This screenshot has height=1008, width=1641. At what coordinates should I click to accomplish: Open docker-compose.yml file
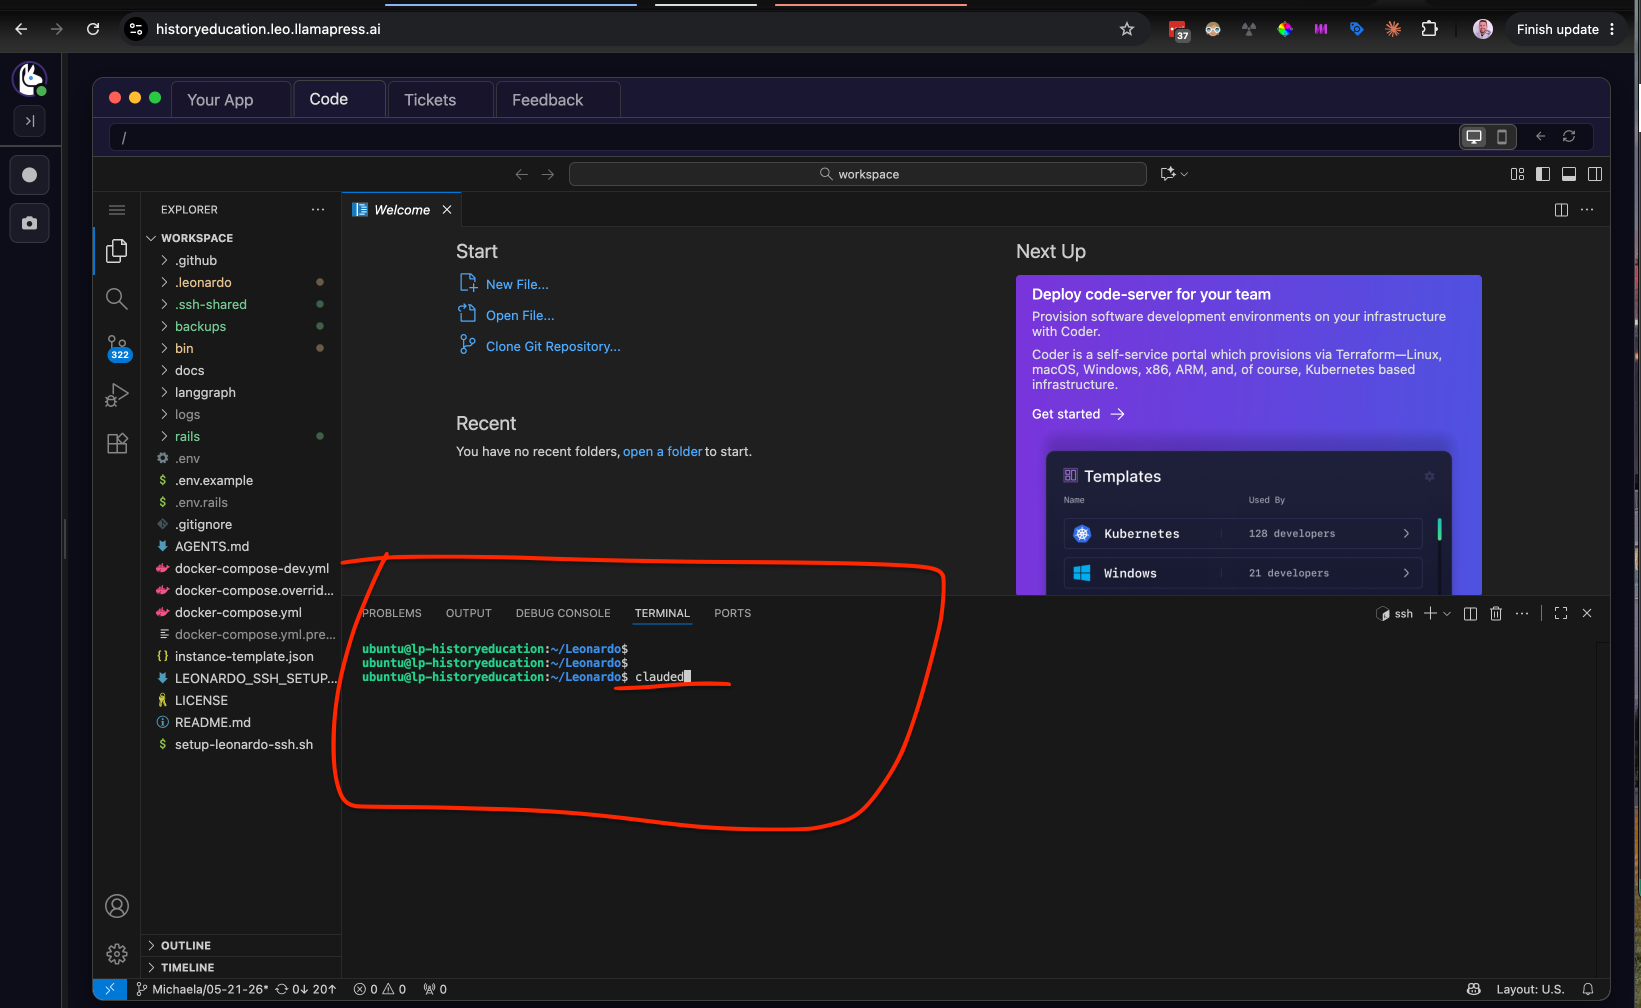238,612
